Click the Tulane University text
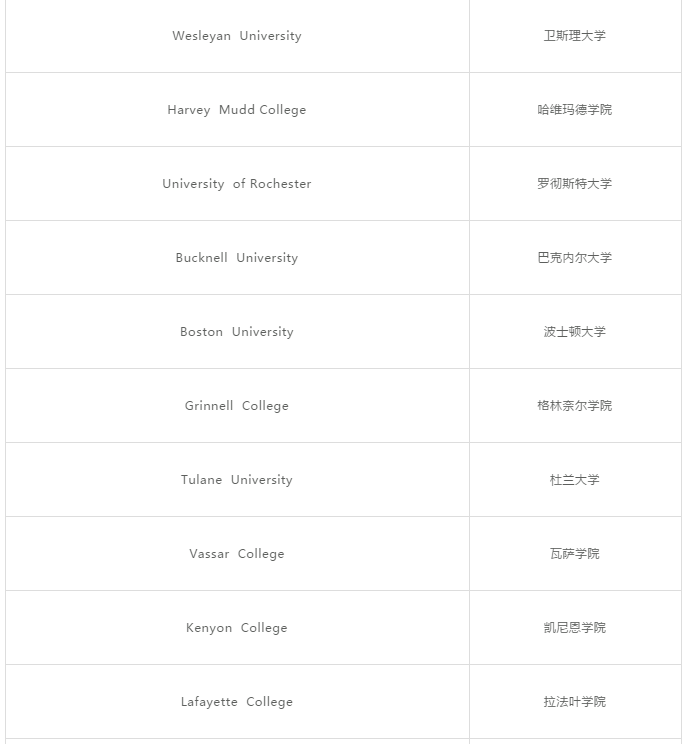This screenshot has width=686, height=744. [237, 480]
